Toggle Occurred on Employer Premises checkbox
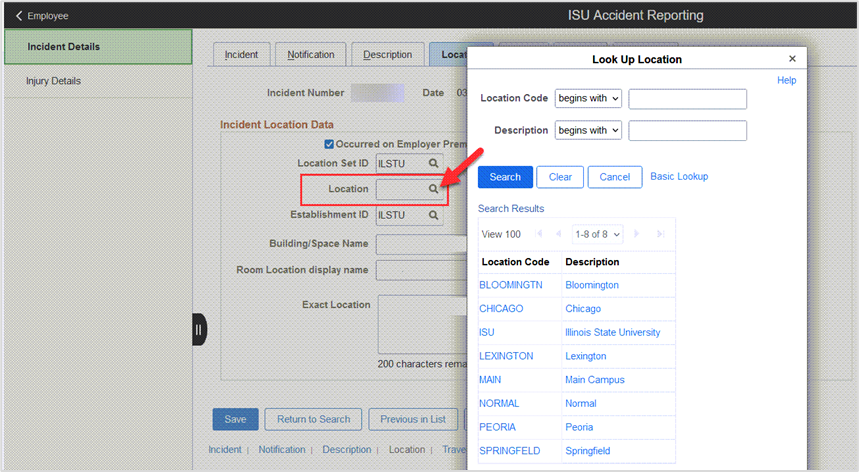 (x=329, y=144)
